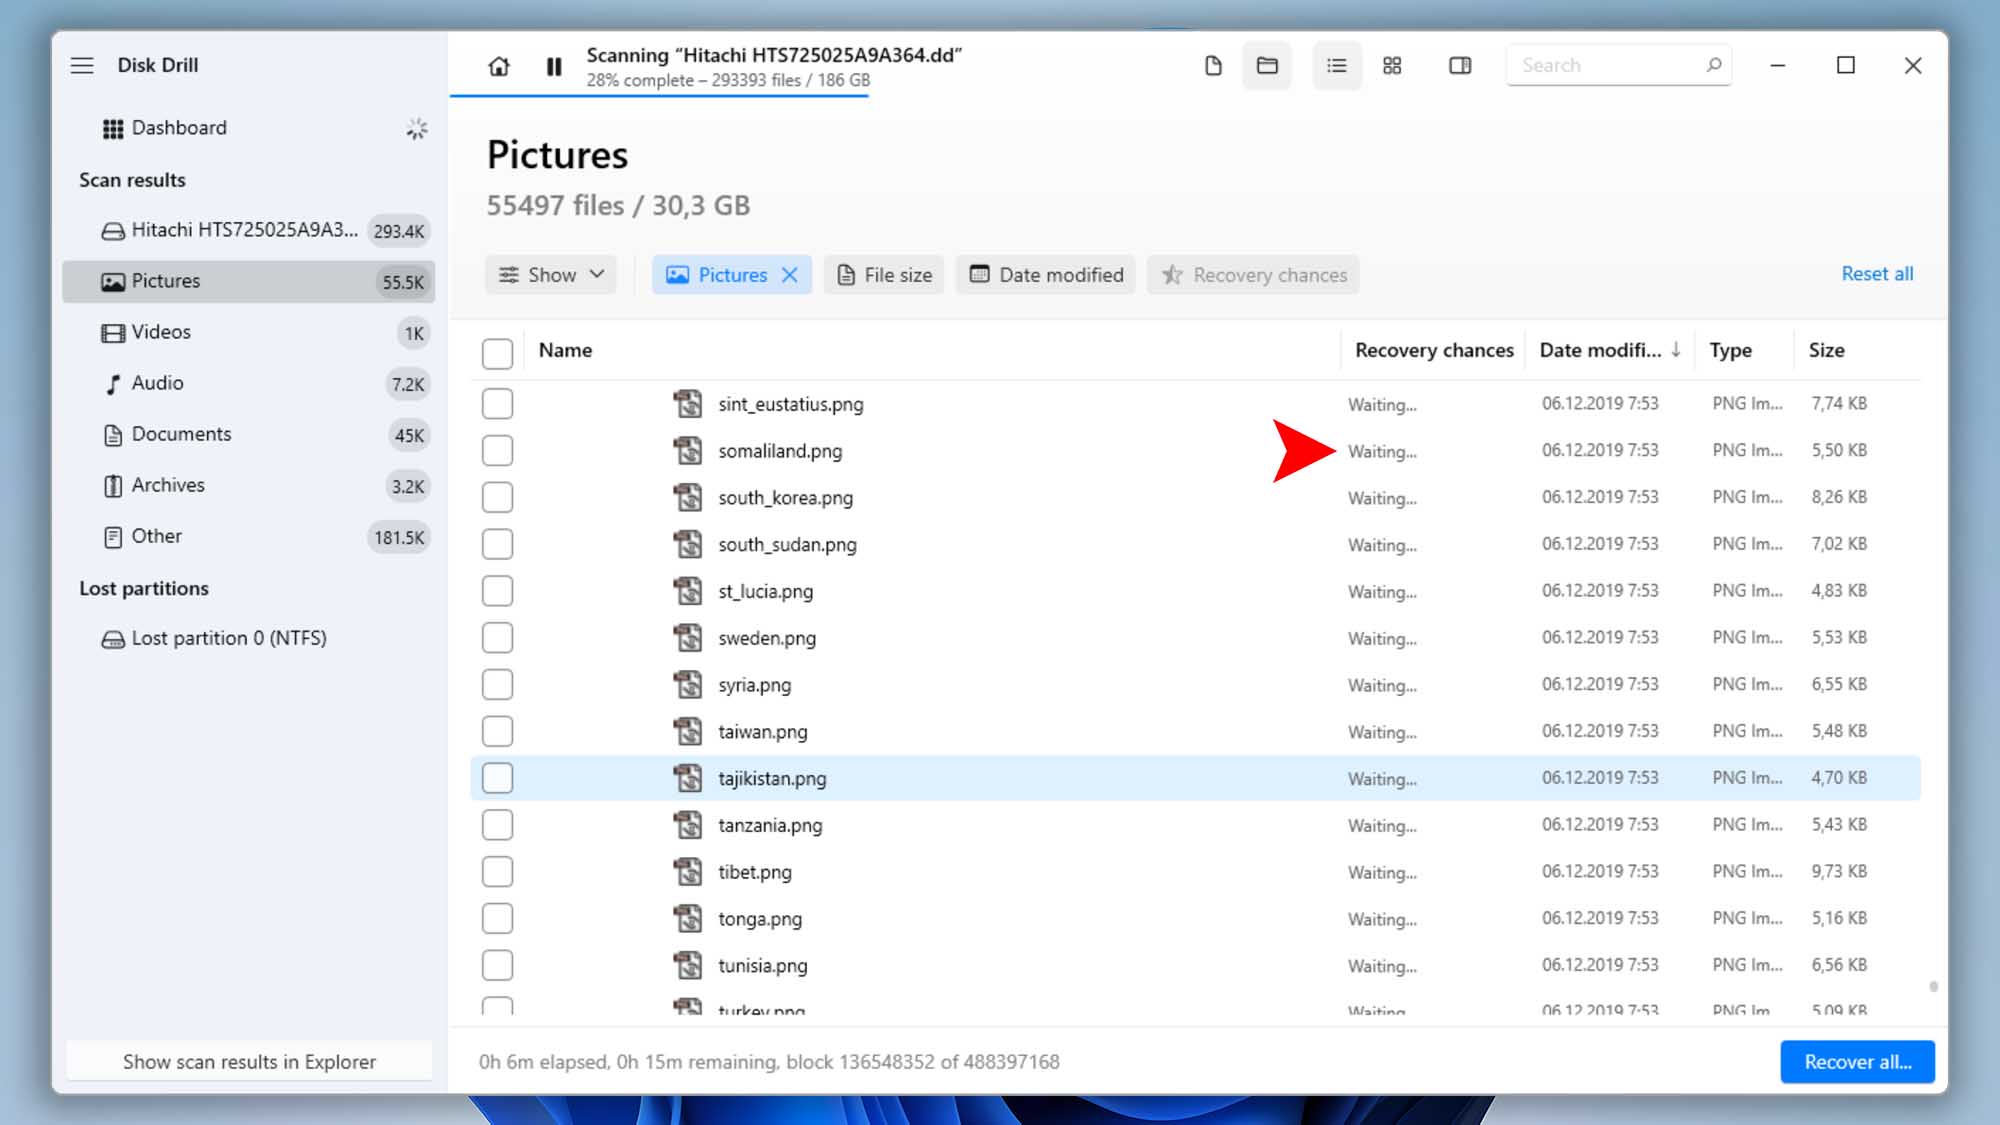Open the File size filter
The height and width of the screenshot is (1125, 2000).
coord(884,275)
